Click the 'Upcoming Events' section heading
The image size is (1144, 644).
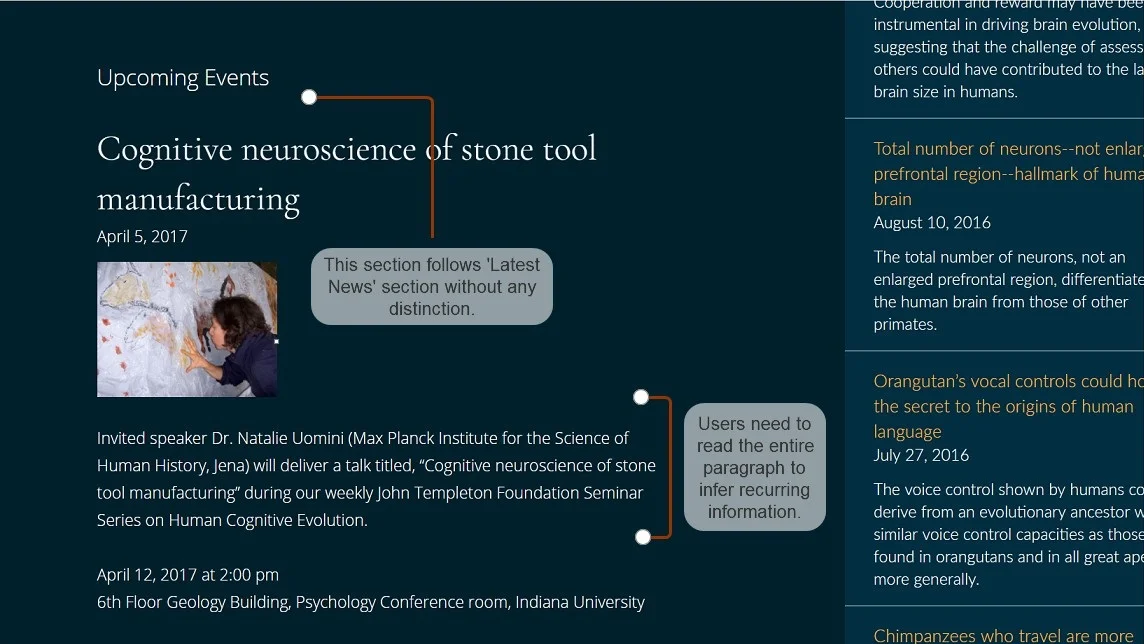tap(183, 77)
